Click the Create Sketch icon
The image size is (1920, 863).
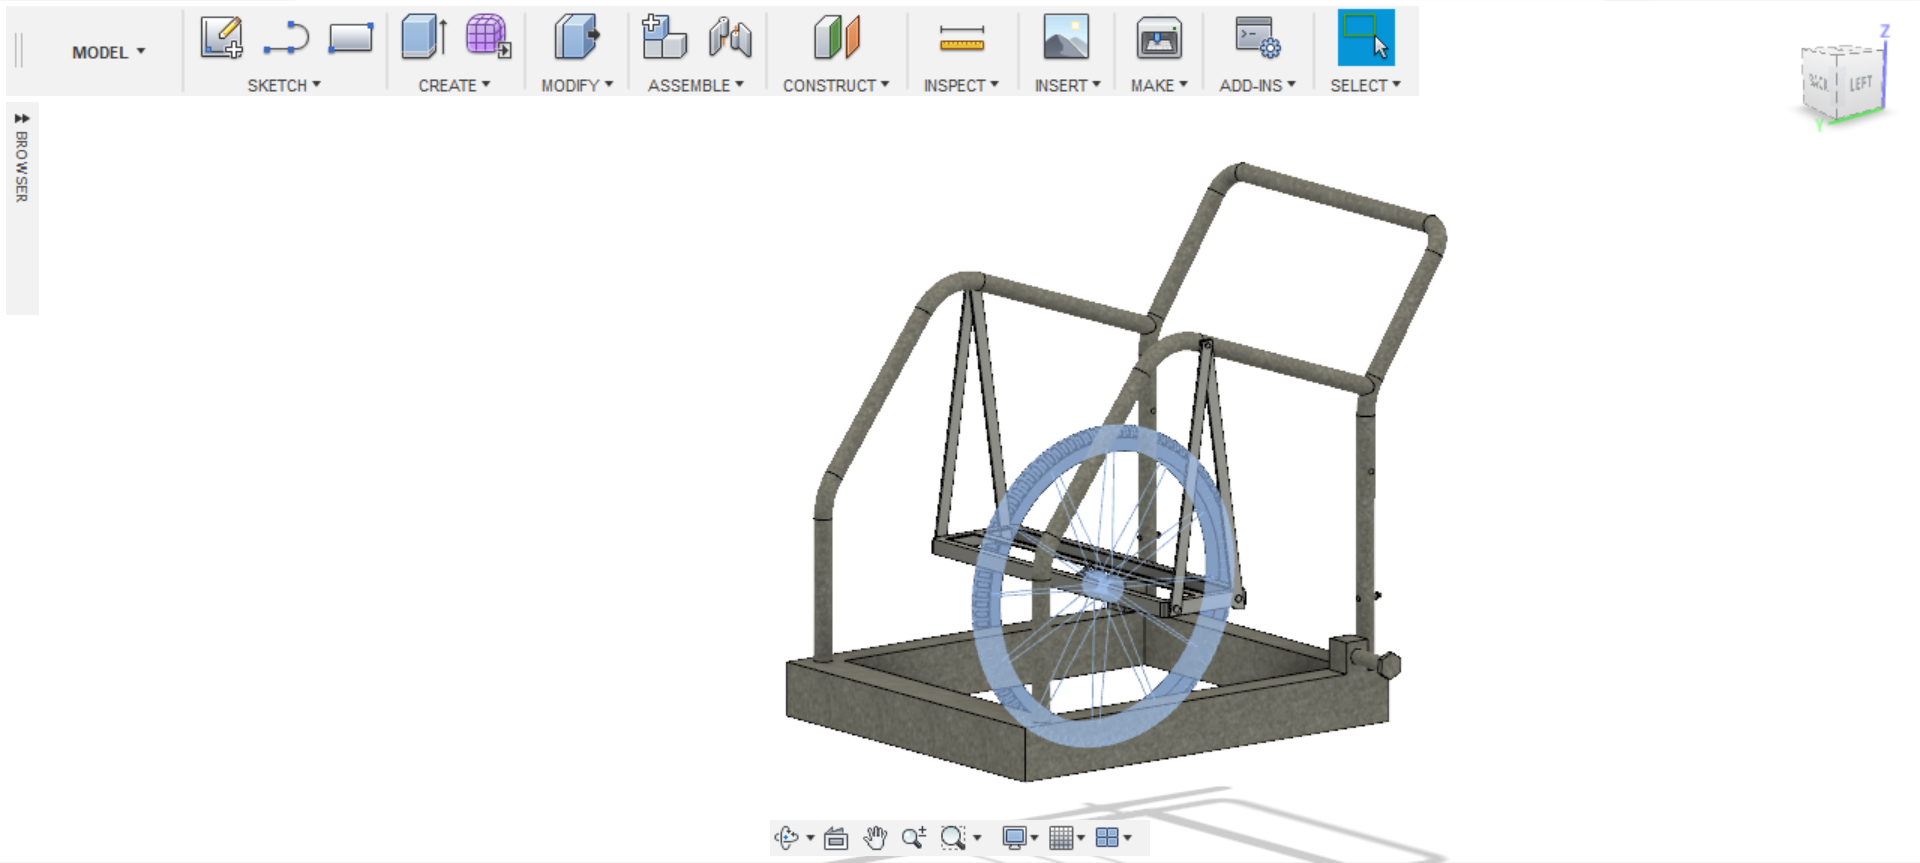(221, 38)
